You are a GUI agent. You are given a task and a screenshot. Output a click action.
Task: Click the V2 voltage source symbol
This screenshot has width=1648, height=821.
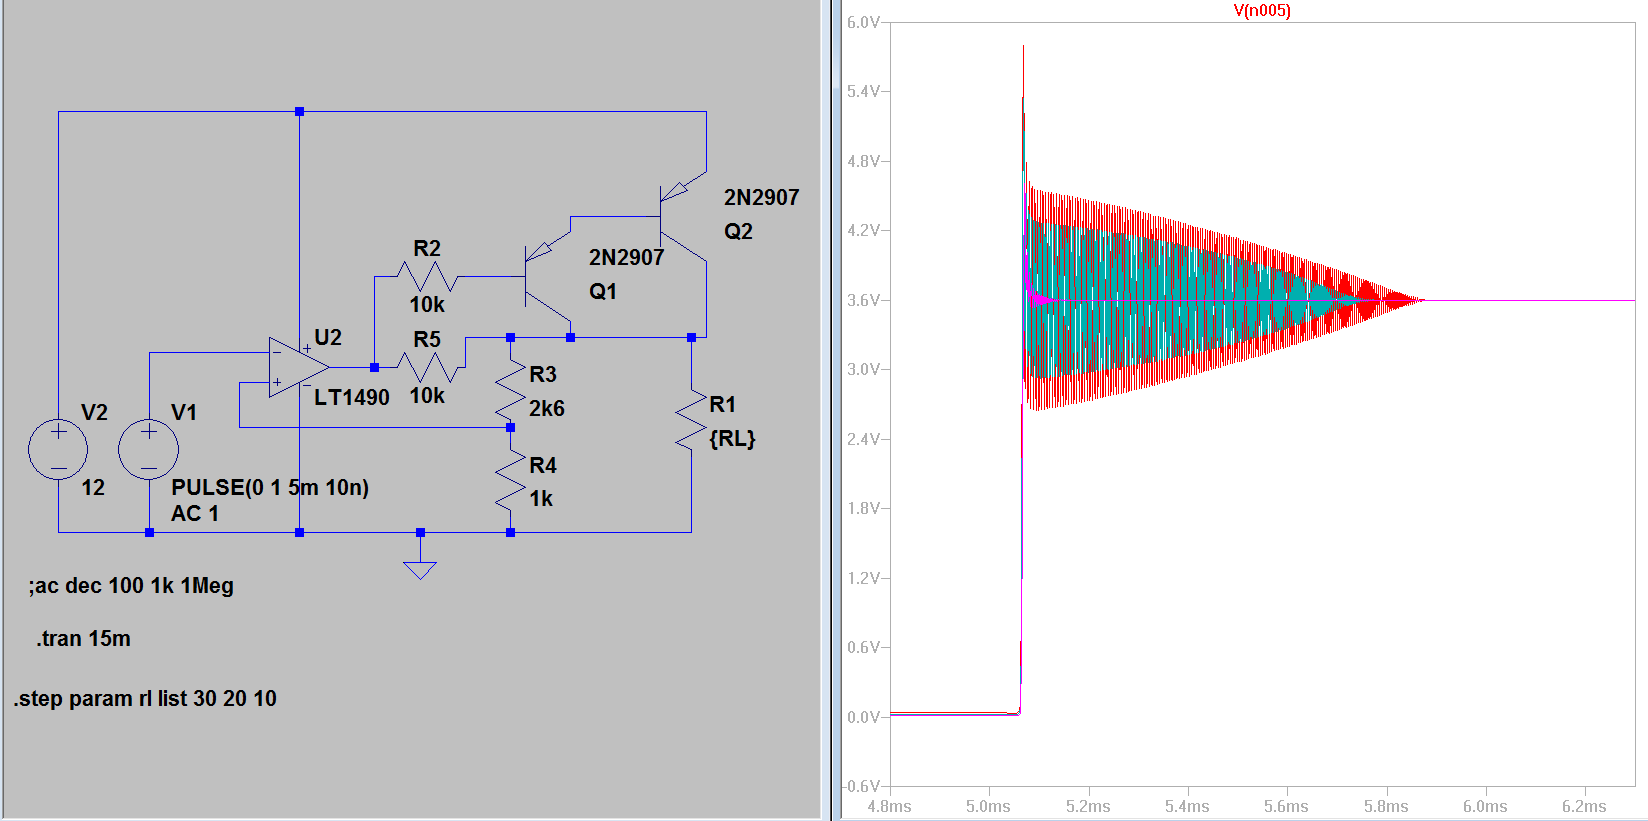pos(58,449)
